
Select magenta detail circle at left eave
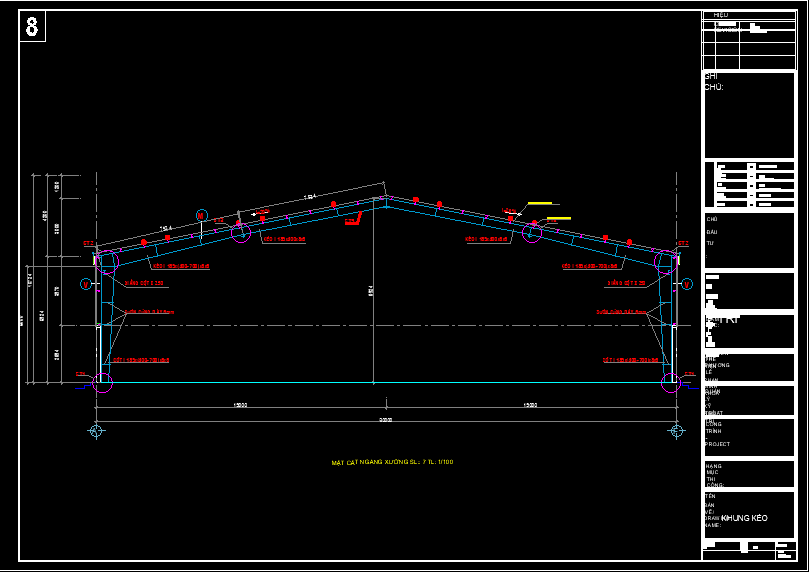pyautogui.click(x=107, y=262)
